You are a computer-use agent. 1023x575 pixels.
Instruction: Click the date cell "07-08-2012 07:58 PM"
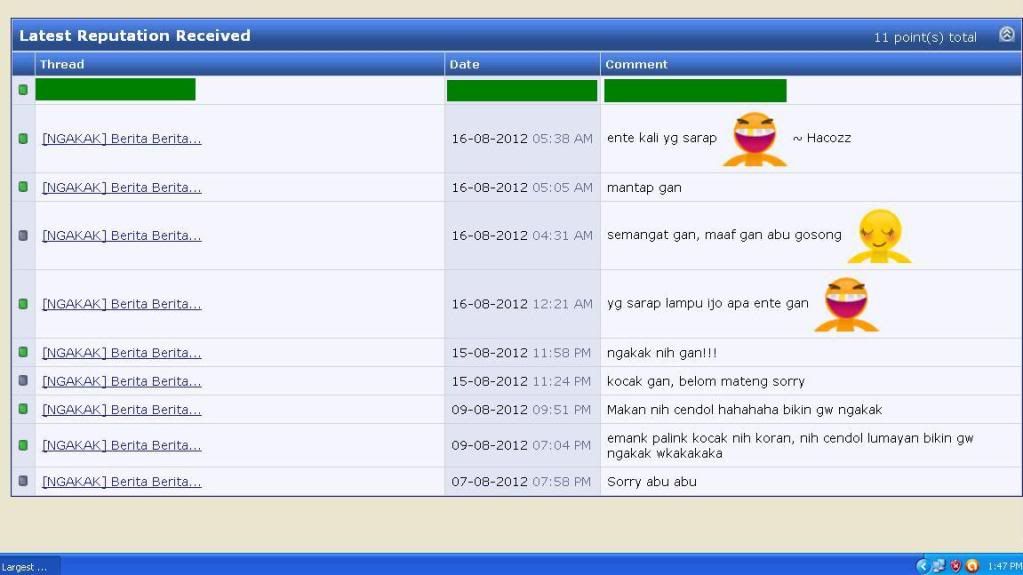[521, 482]
